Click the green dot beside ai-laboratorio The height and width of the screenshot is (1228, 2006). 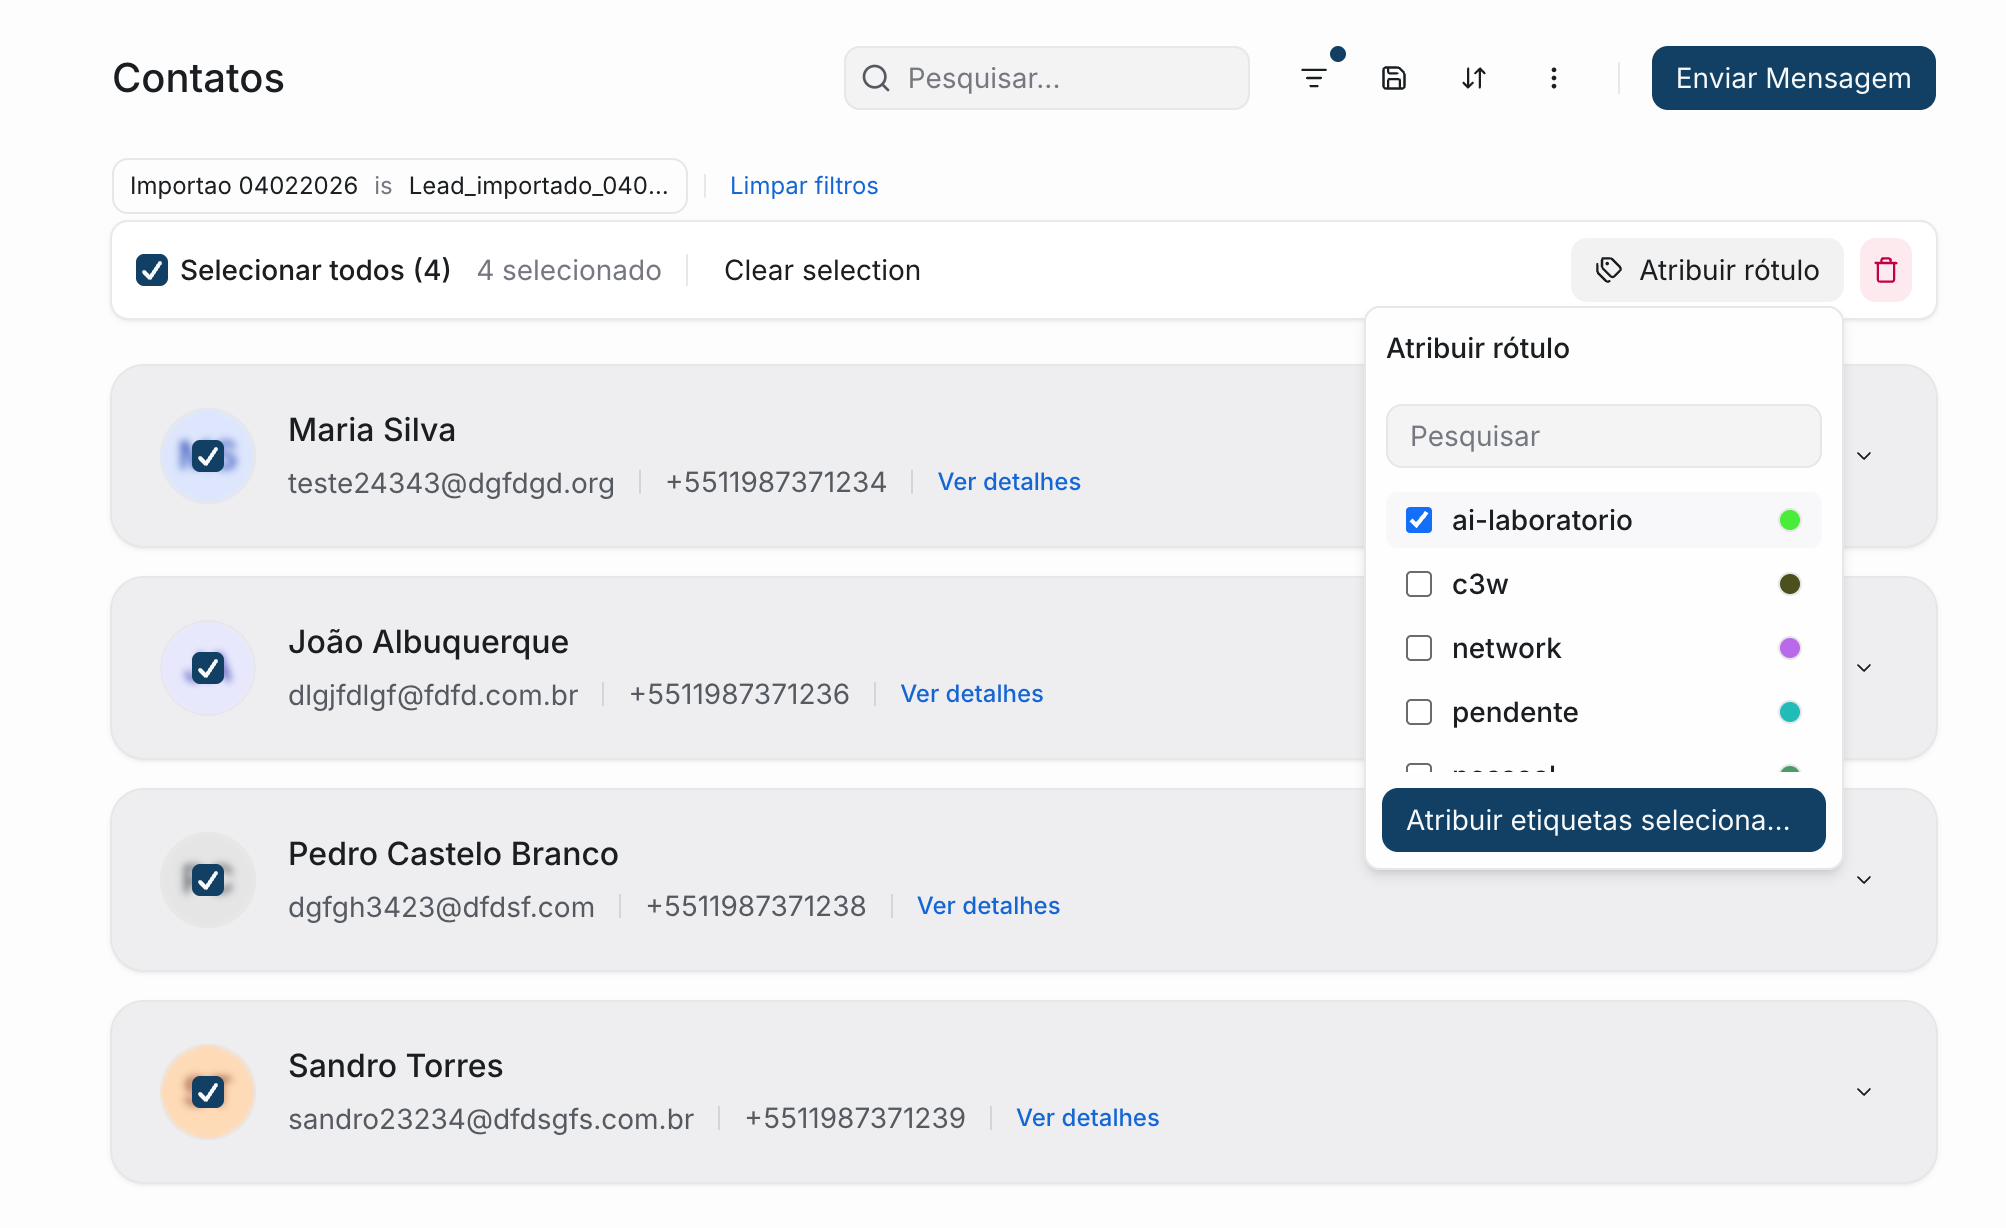1790,520
